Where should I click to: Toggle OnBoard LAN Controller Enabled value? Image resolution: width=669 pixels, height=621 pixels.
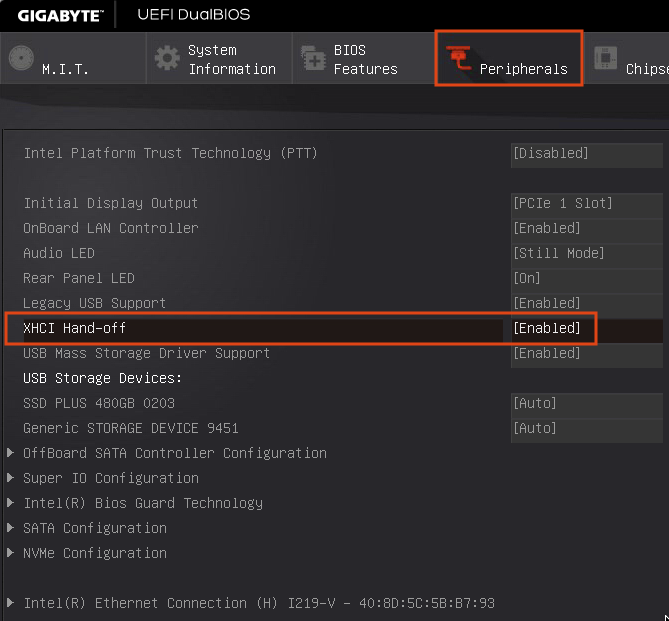(587, 229)
